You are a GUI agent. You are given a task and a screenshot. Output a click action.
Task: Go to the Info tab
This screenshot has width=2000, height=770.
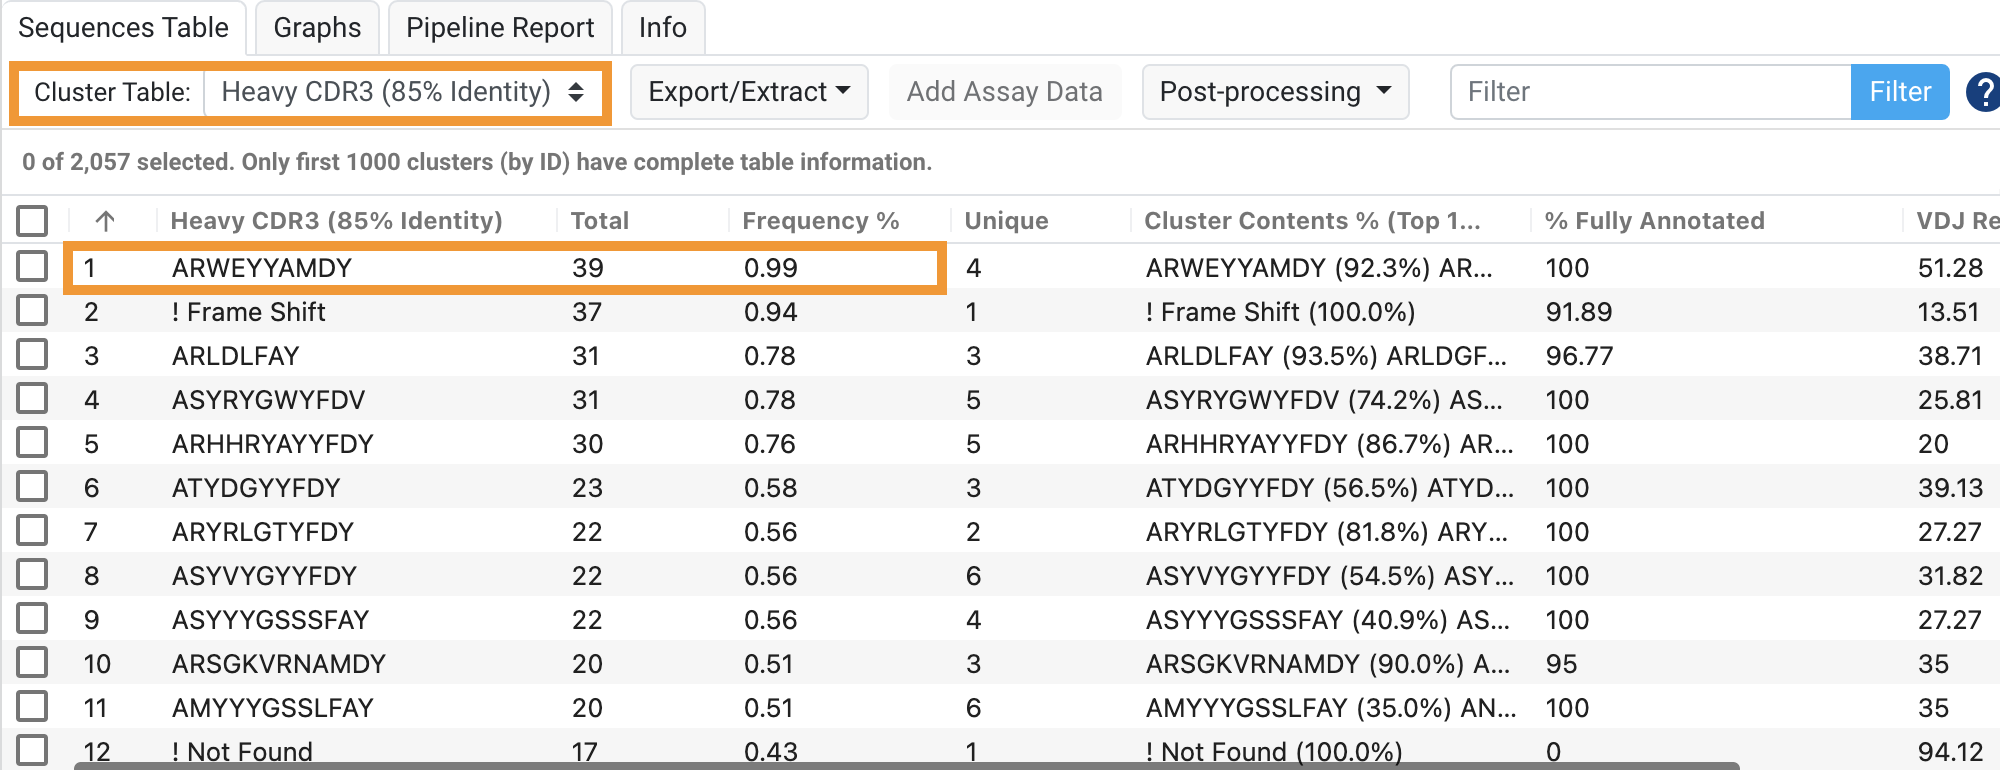662,28
